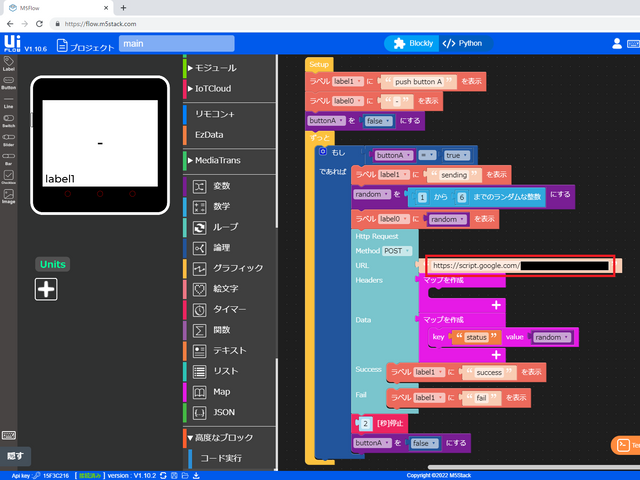Open the ループ block category
This screenshot has height=480, width=640.
pyautogui.click(x=226, y=227)
